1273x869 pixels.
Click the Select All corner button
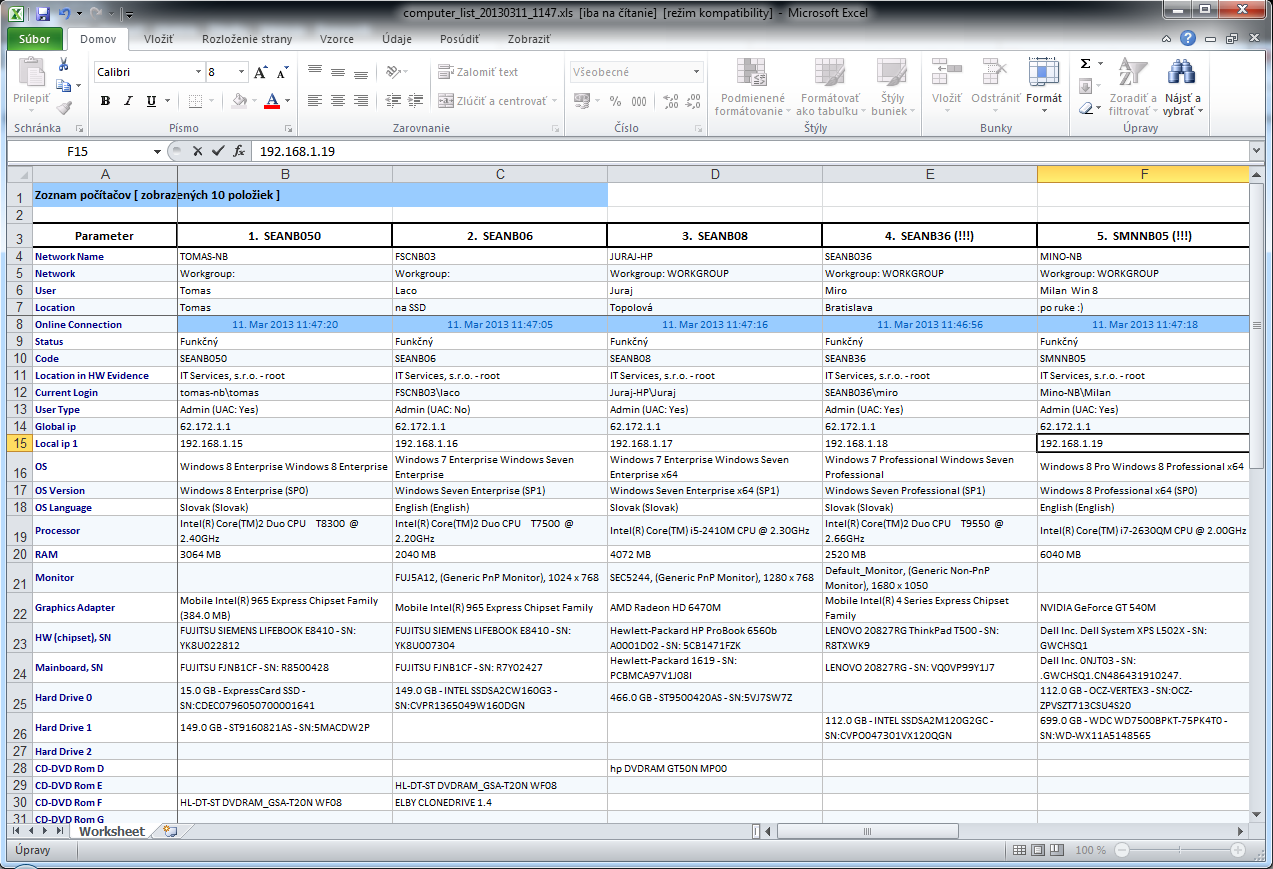click(20, 174)
